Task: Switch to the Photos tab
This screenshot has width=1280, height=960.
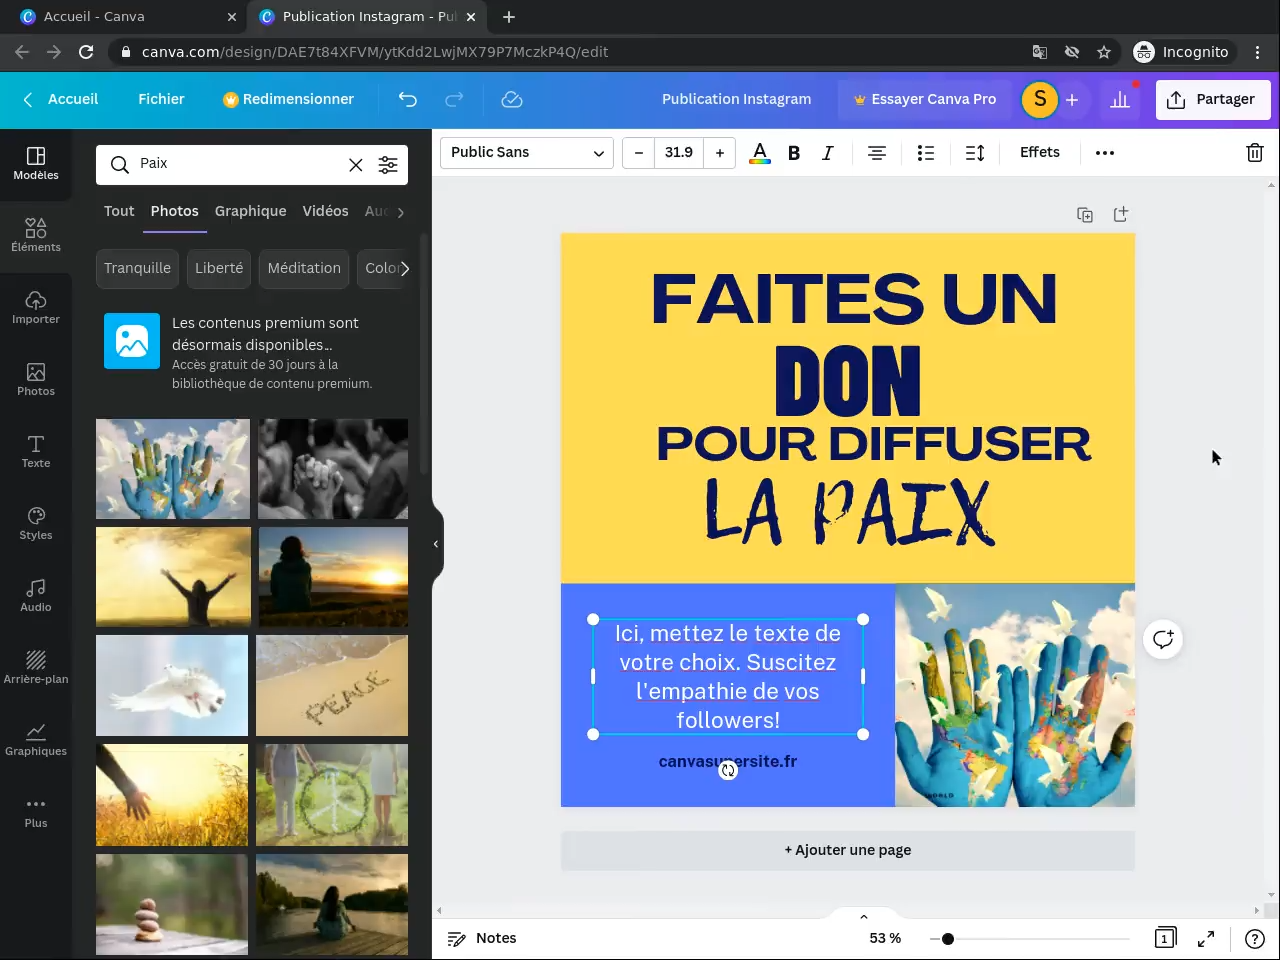Action: click(x=175, y=211)
